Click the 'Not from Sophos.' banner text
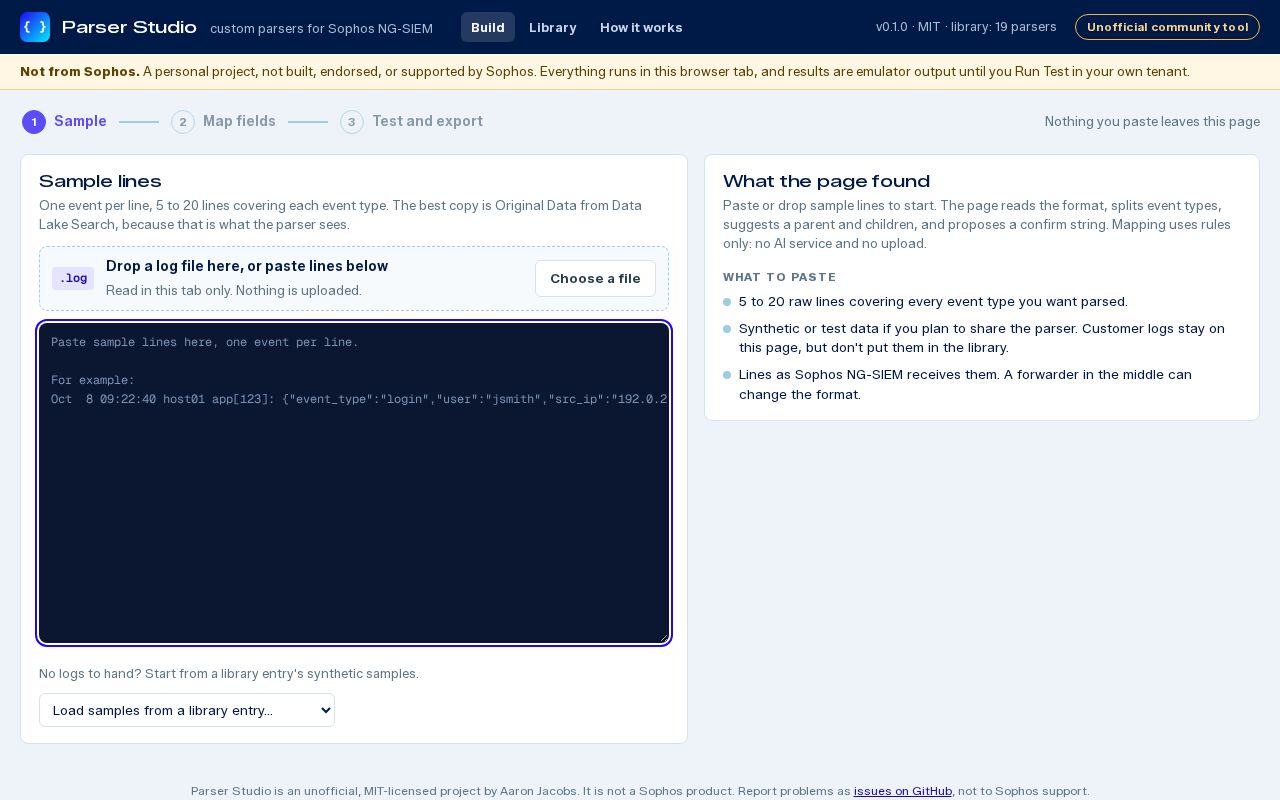Screen dimensions: 1280x800 tap(80, 71)
